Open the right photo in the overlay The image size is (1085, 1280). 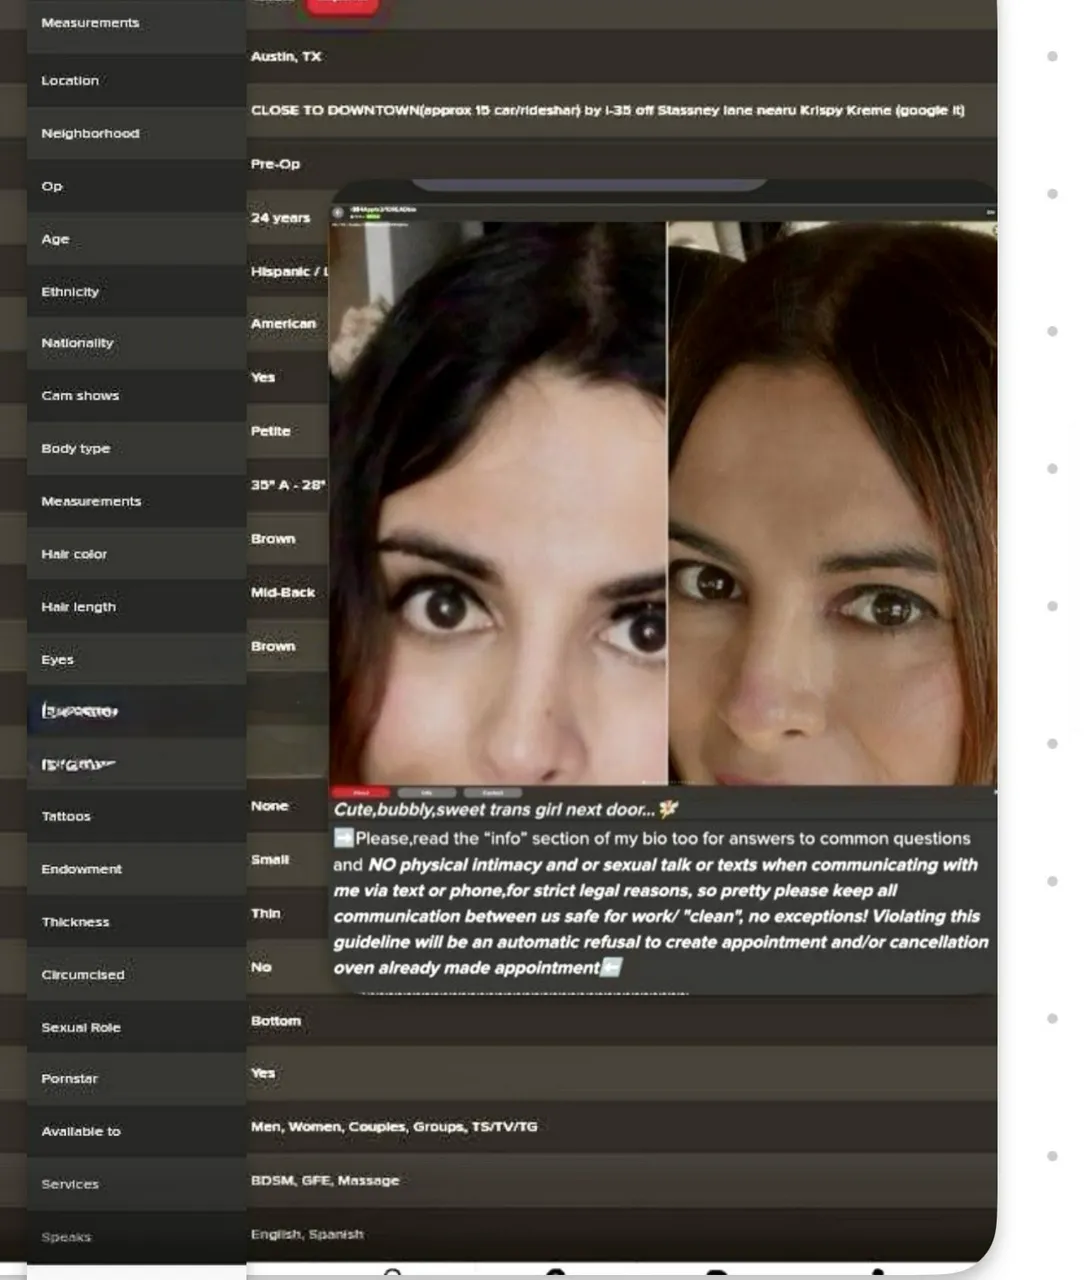click(832, 500)
